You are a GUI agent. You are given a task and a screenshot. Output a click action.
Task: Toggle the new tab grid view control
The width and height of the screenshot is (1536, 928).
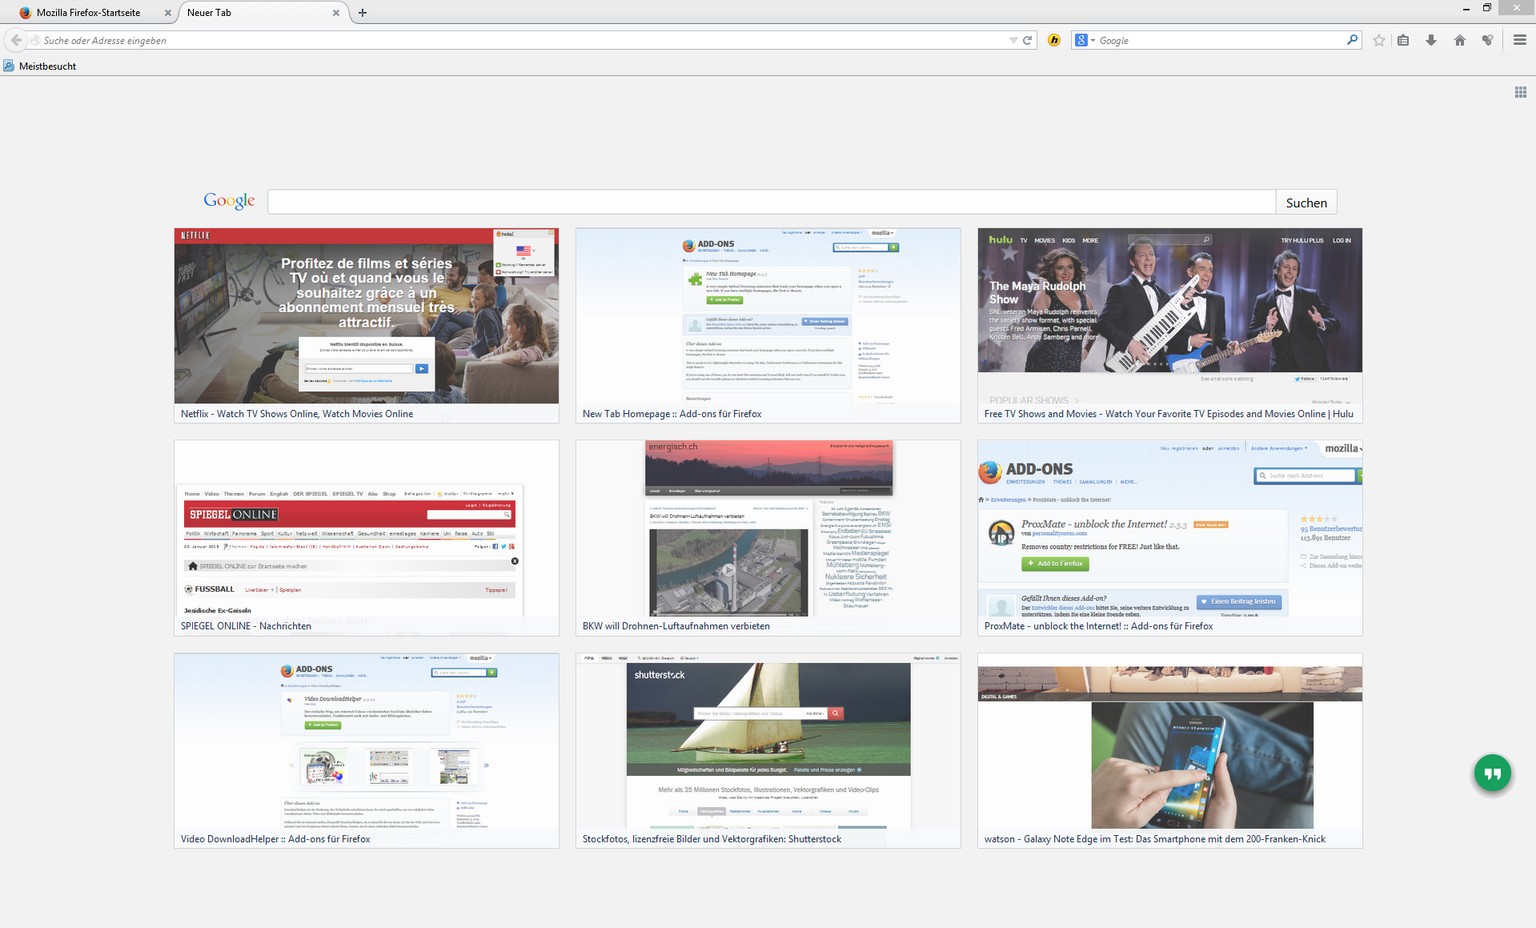(1520, 92)
